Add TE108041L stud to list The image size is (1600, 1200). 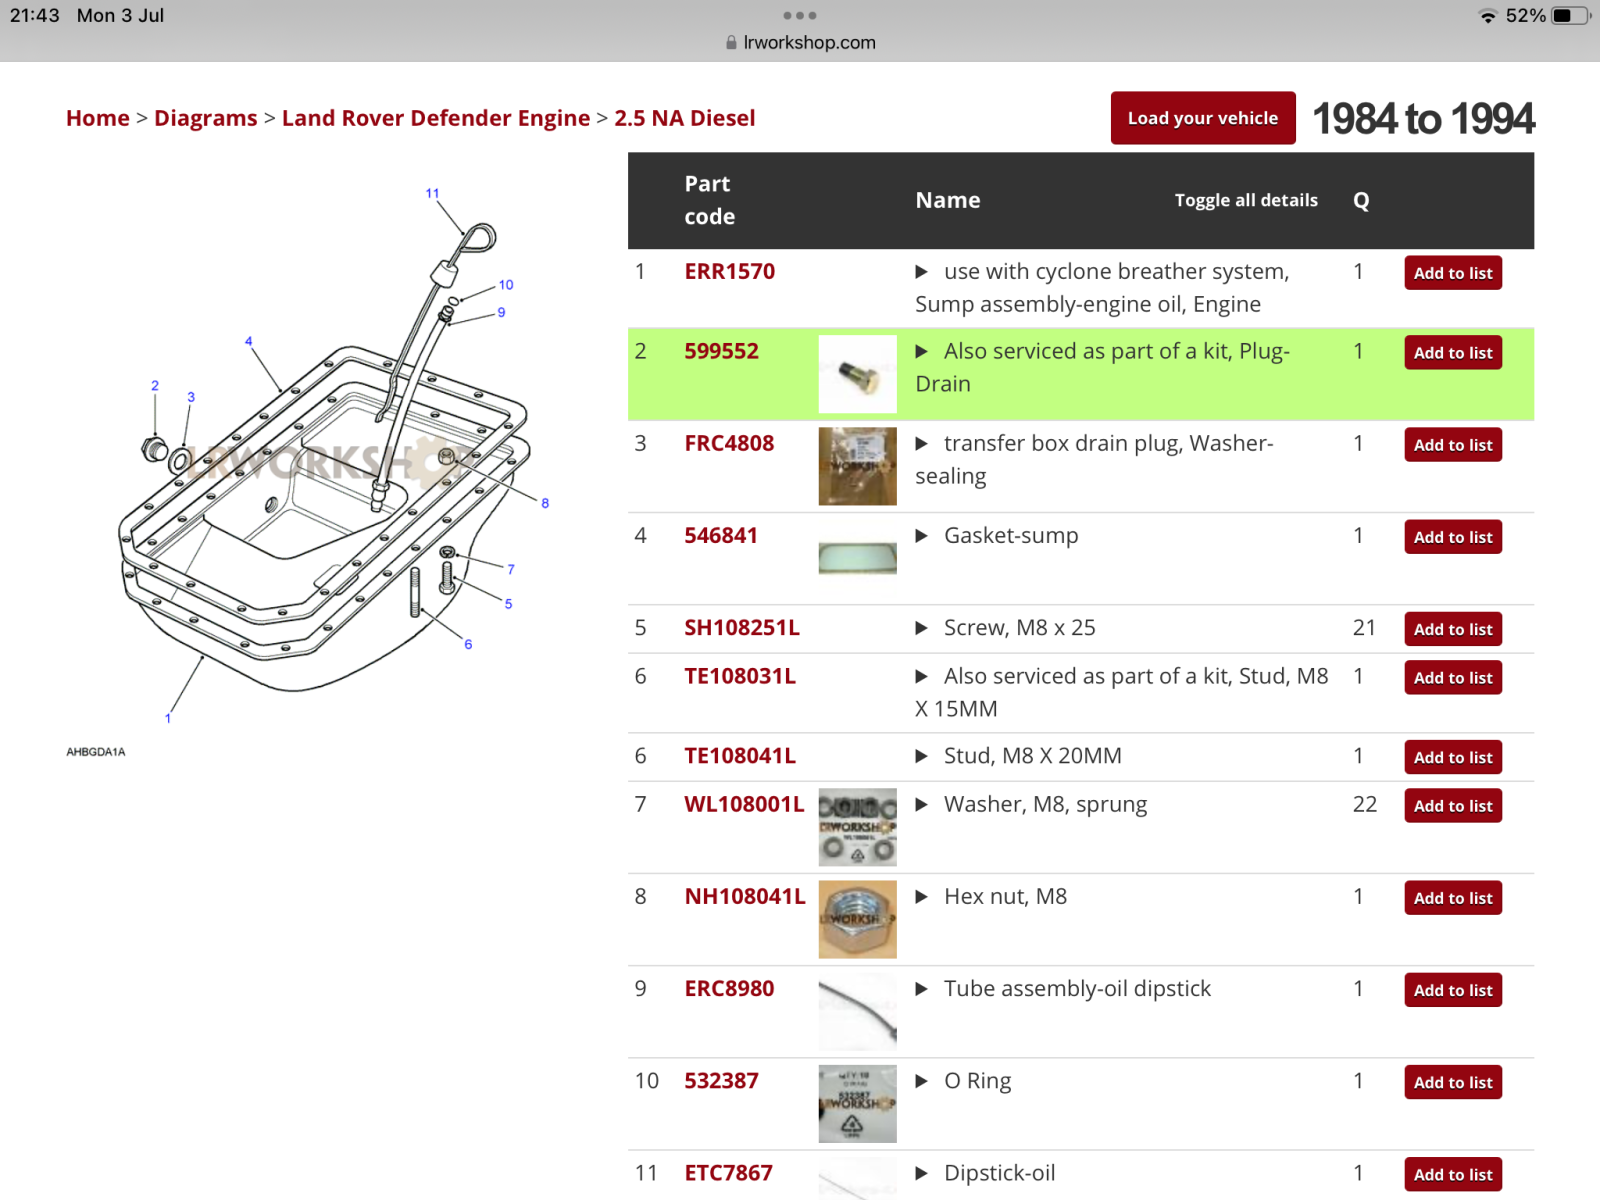[1453, 758]
